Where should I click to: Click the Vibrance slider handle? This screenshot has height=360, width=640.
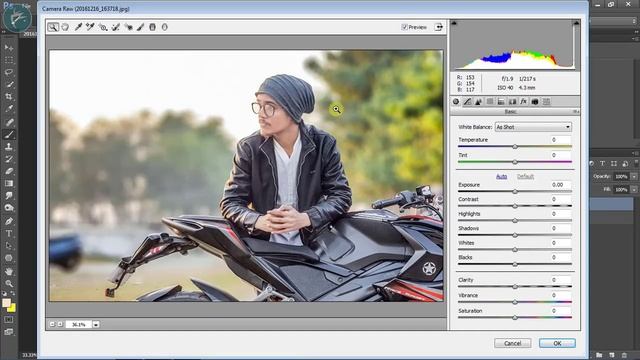tap(515, 302)
